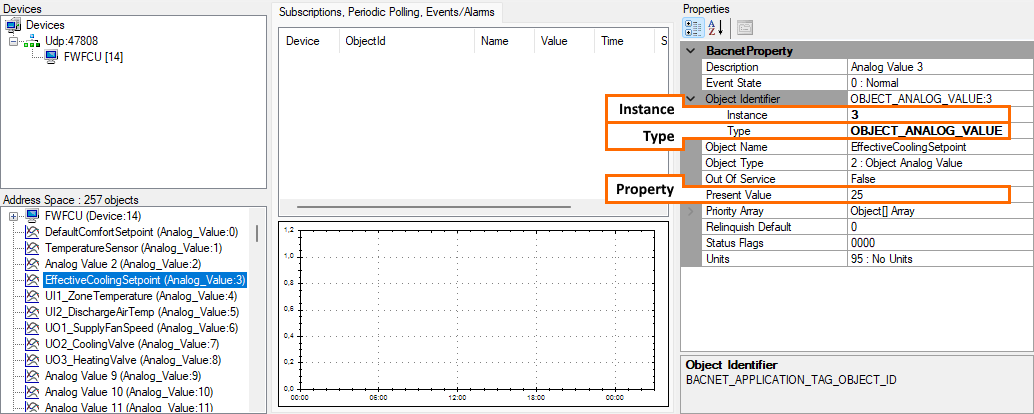Expand the FWFCU (Device:14) node
This screenshot has height=414, width=1034.
tap(13, 216)
